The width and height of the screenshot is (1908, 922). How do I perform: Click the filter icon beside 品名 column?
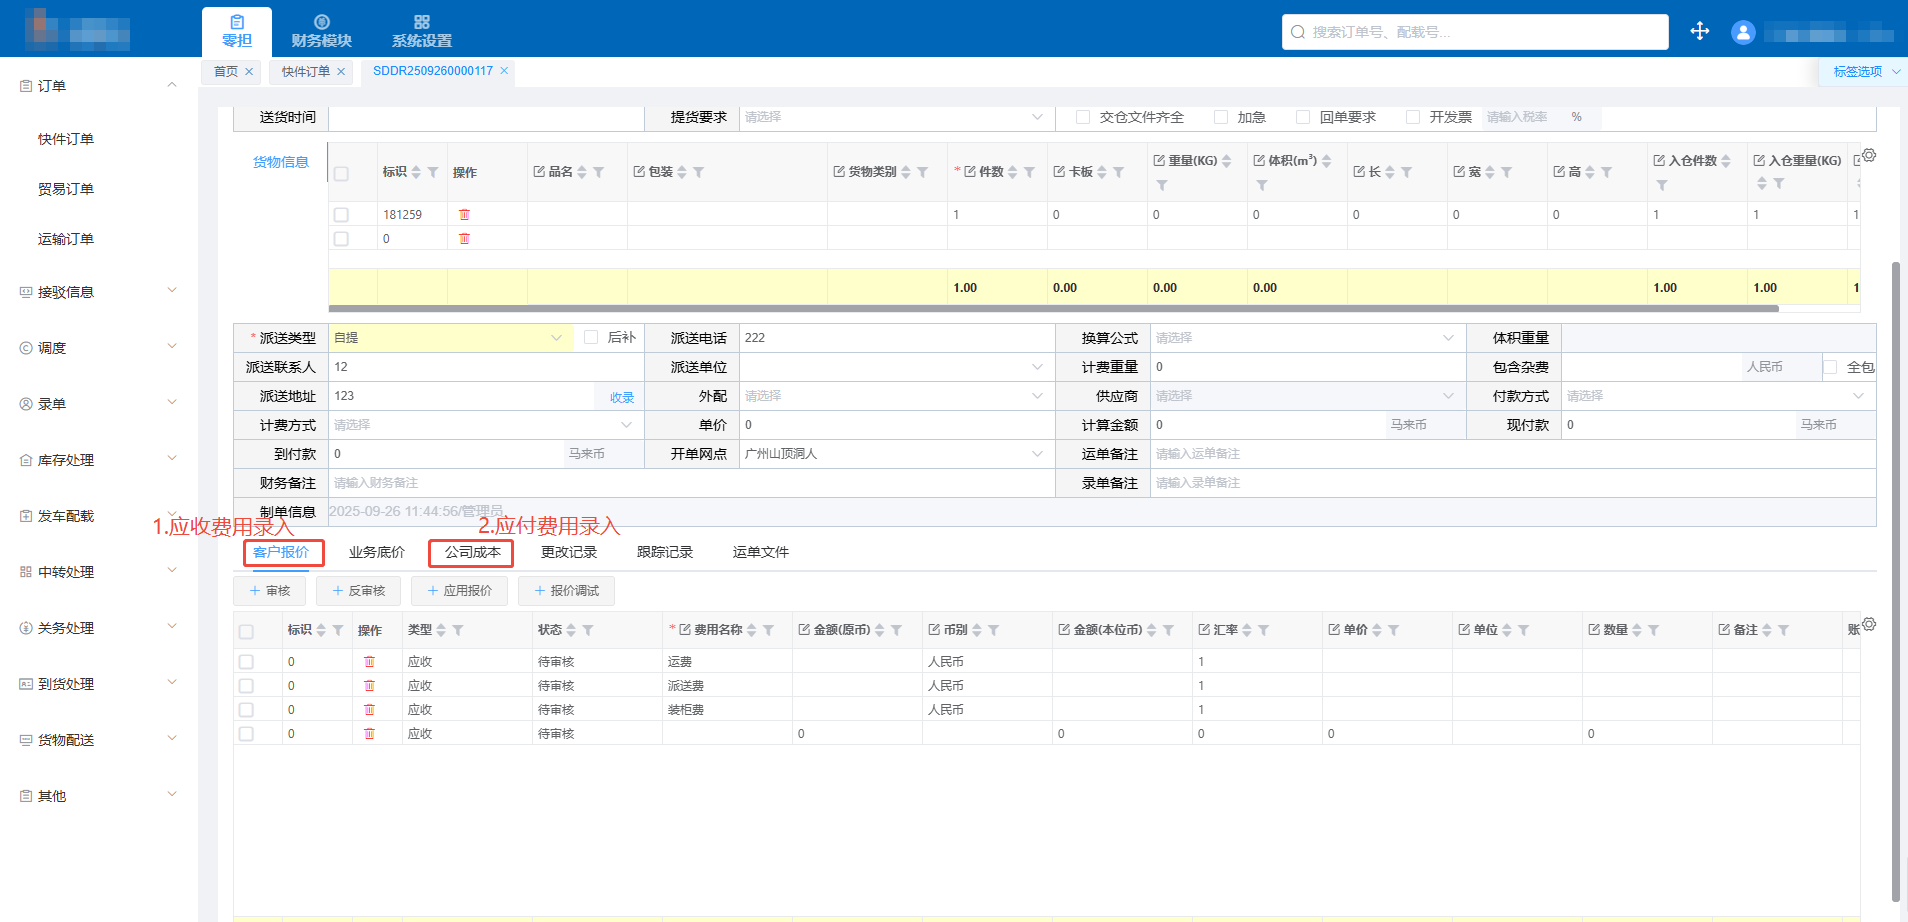tap(598, 172)
